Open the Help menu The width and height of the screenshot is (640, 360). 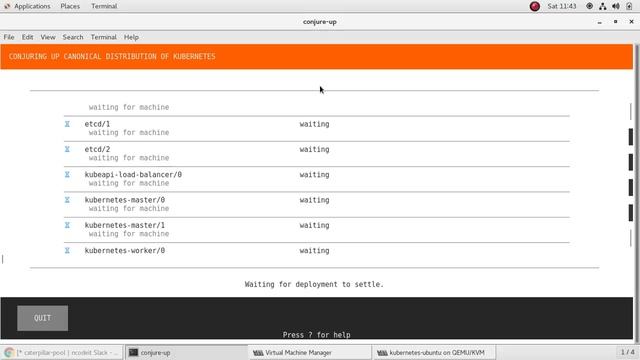pos(131,37)
